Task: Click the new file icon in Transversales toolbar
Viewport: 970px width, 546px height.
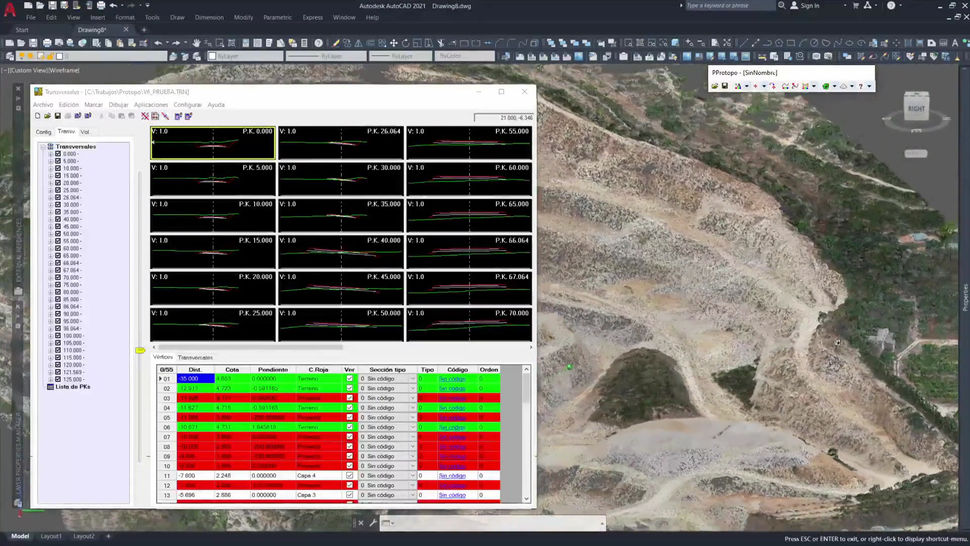Action: (37, 116)
